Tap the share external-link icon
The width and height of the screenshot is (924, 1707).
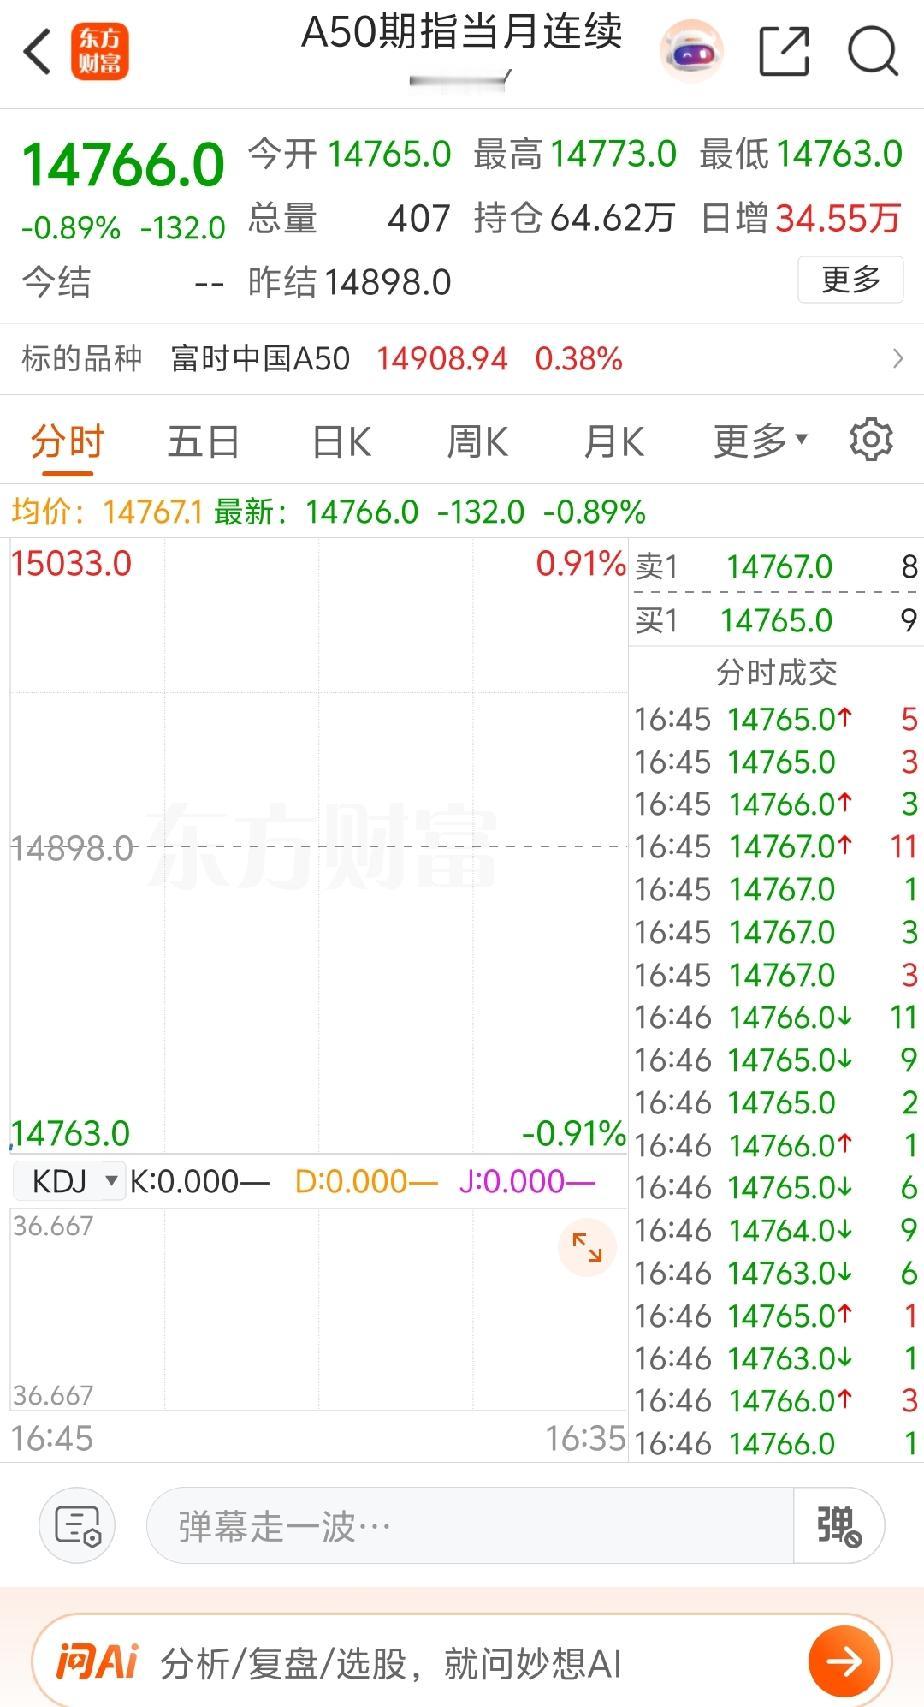point(784,51)
